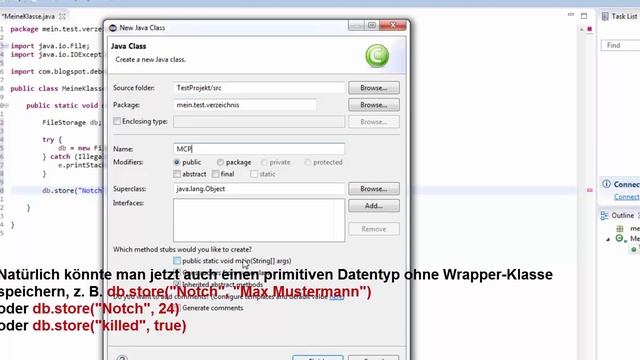Select the class icon in Outline tree
The width and height of the screenshot is (640, 360).
[620, 238]
